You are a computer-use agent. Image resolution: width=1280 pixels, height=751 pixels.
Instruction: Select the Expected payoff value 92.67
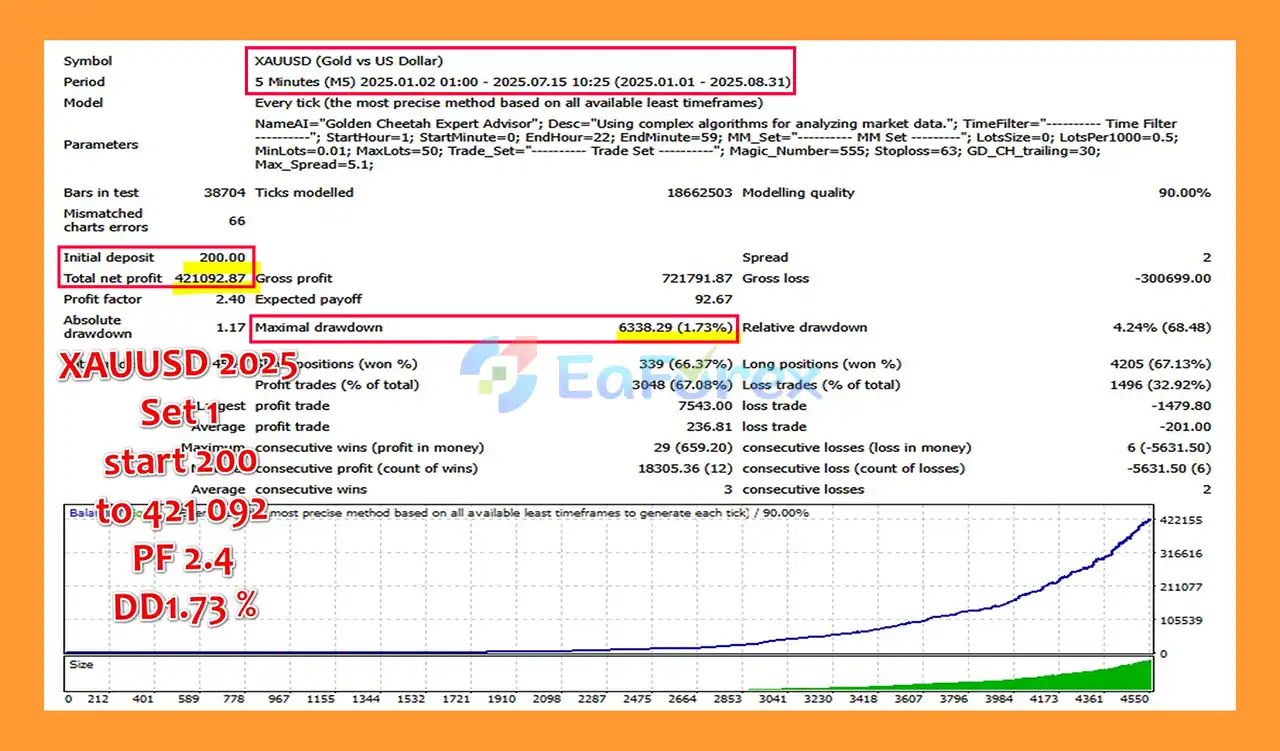[x=712, y=300]
